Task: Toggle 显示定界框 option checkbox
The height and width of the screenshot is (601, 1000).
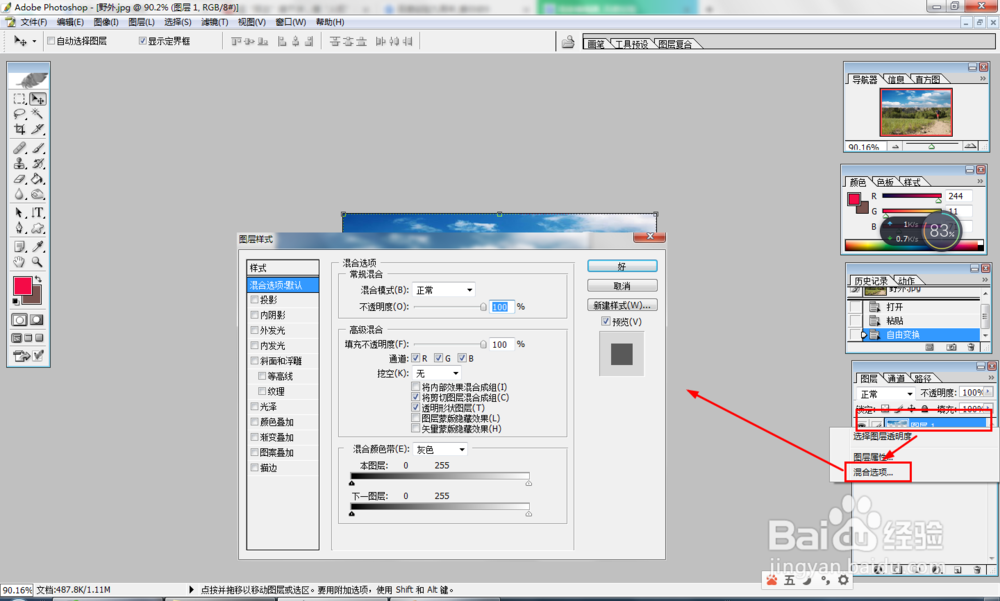Action: click(143, 41)
